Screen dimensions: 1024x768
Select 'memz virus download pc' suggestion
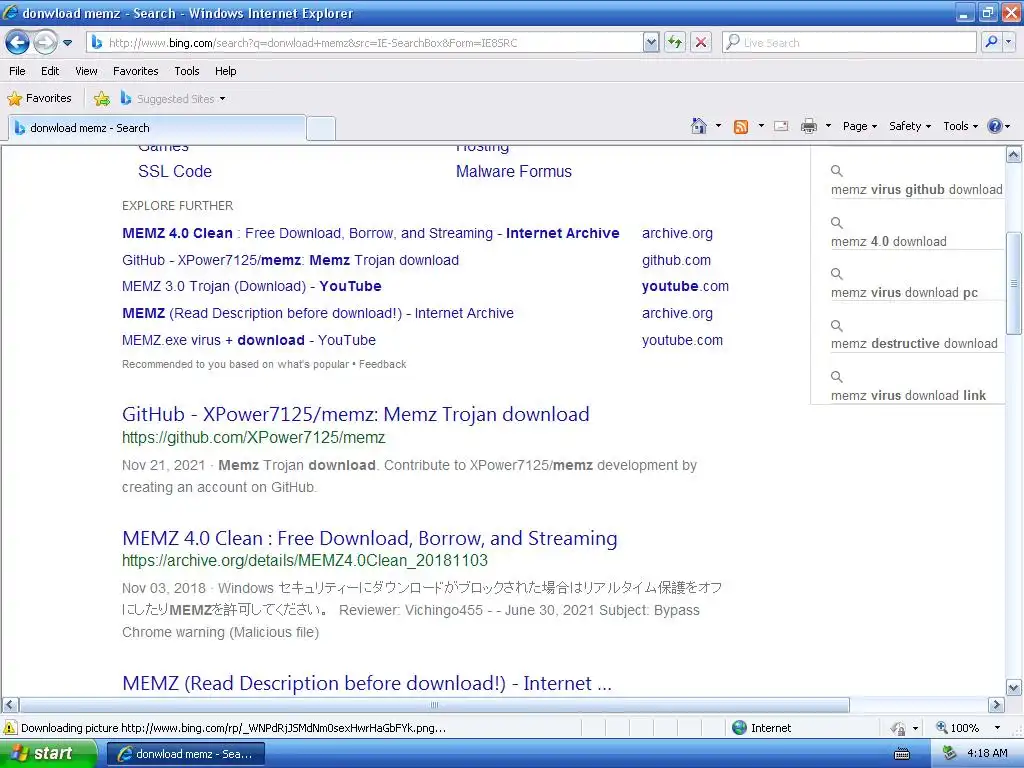[x=904, y=293]
